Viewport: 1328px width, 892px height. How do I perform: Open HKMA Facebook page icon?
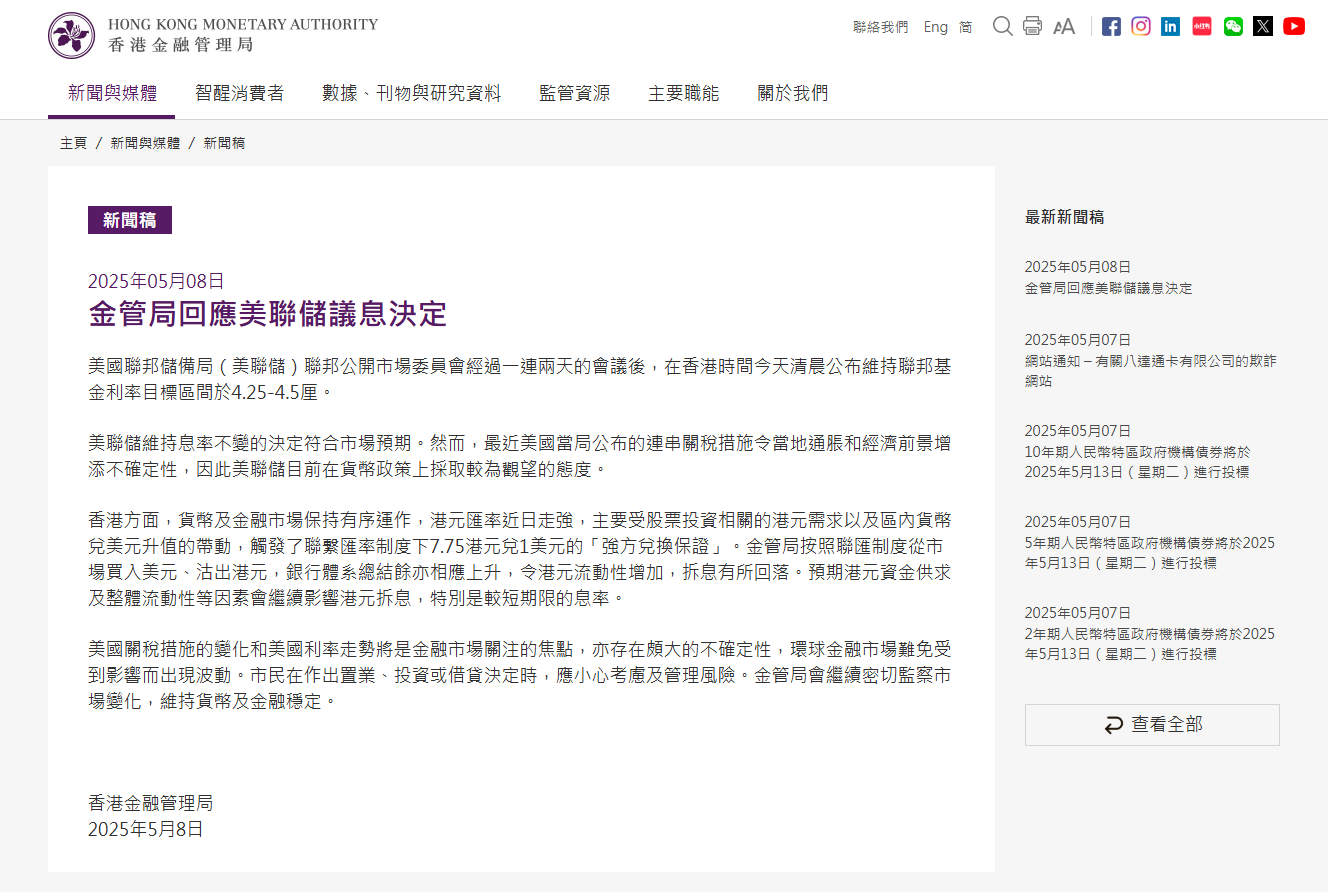coord(1111,27)
